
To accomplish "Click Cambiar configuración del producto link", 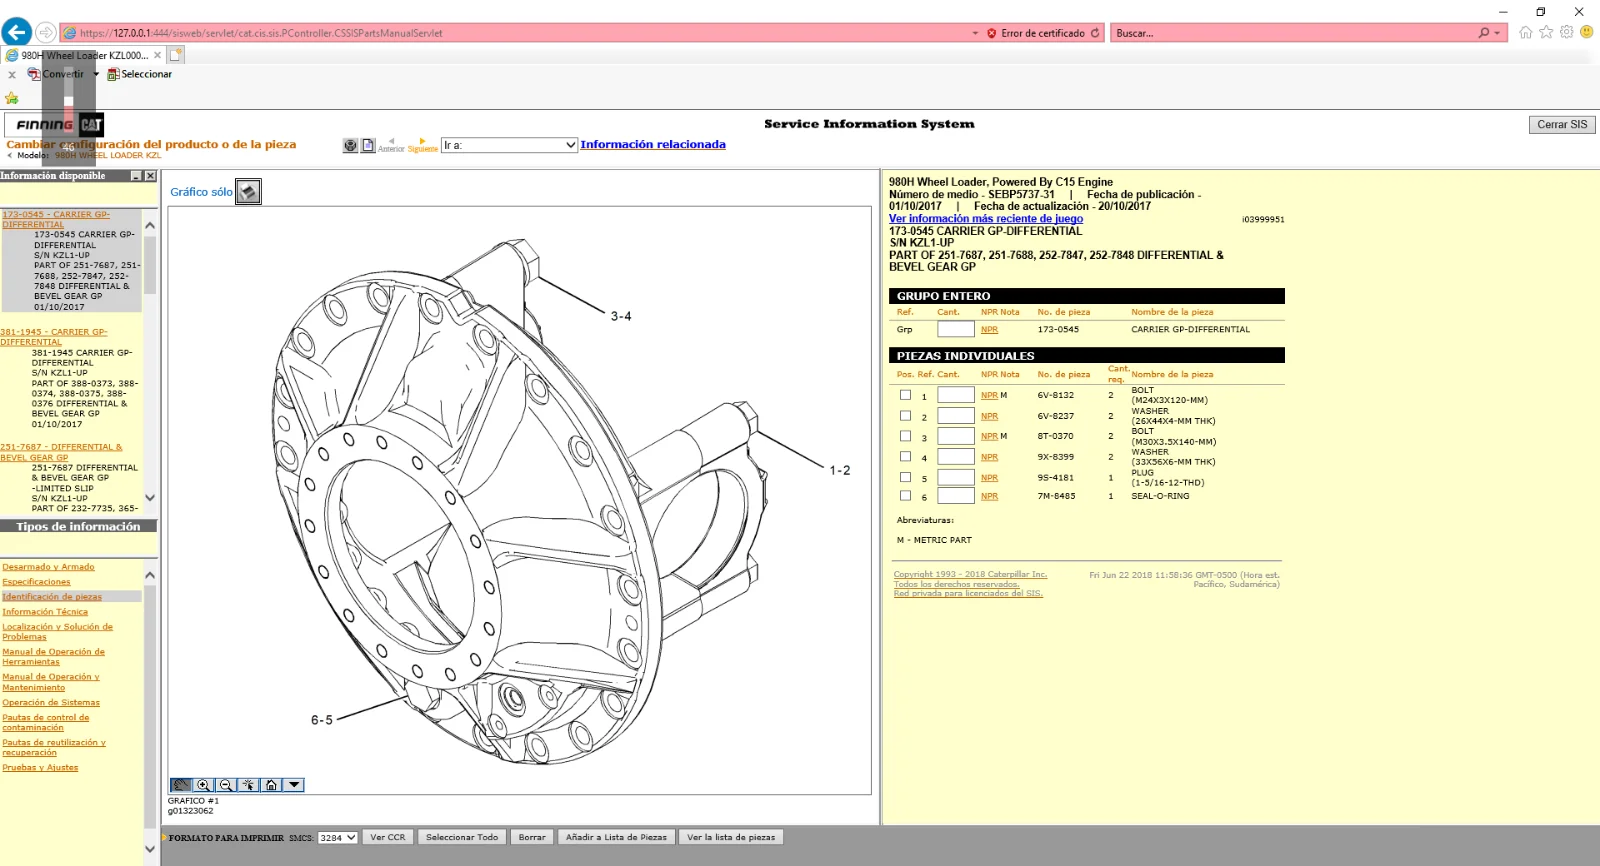I will (151, 145).
